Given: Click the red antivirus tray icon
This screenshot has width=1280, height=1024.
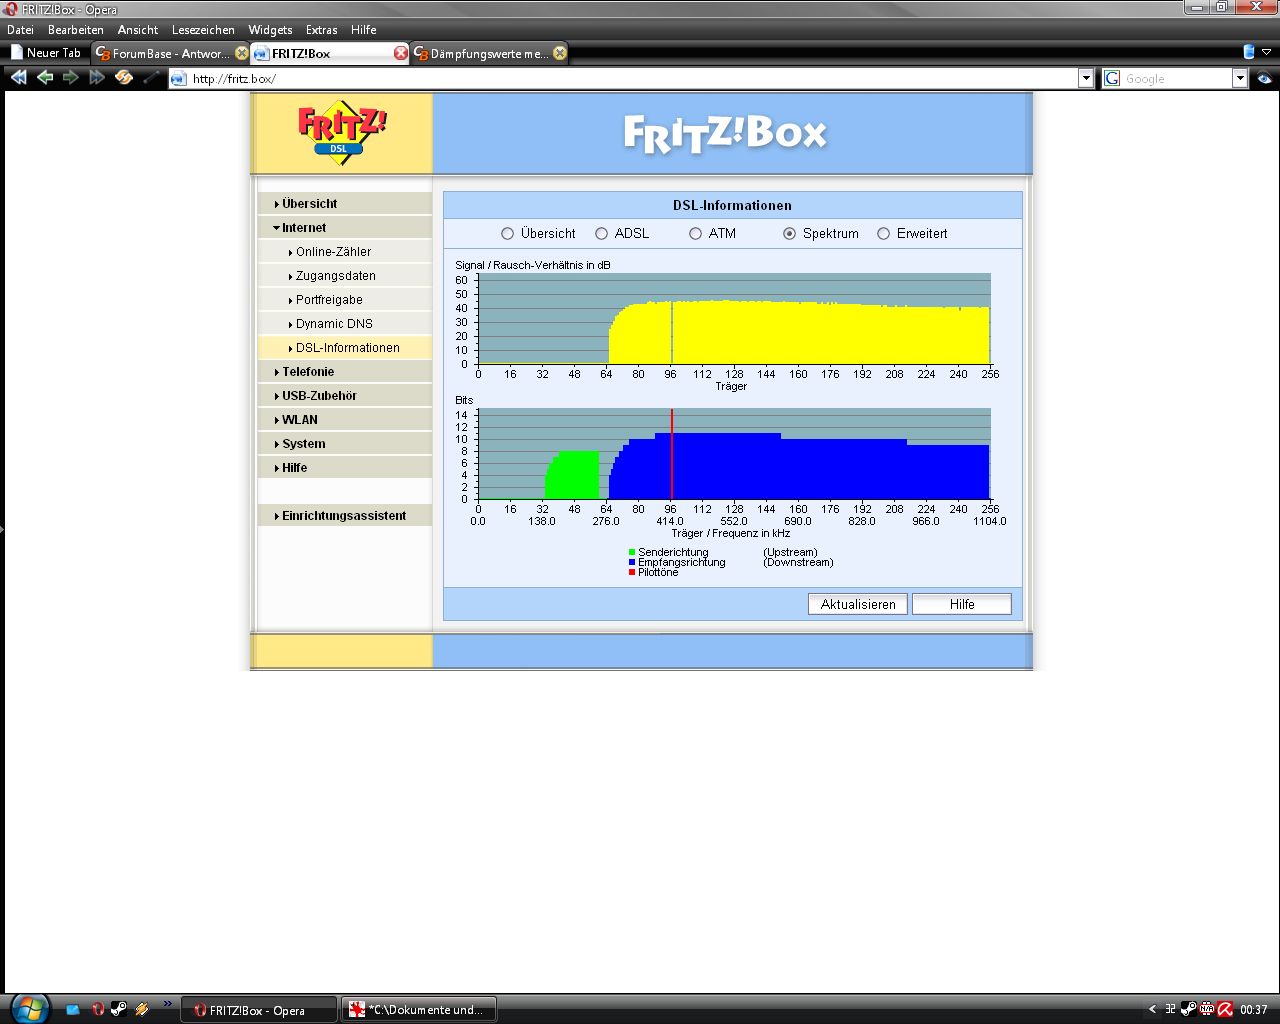Looking at the screenshot, I should click(1225, 1010).
